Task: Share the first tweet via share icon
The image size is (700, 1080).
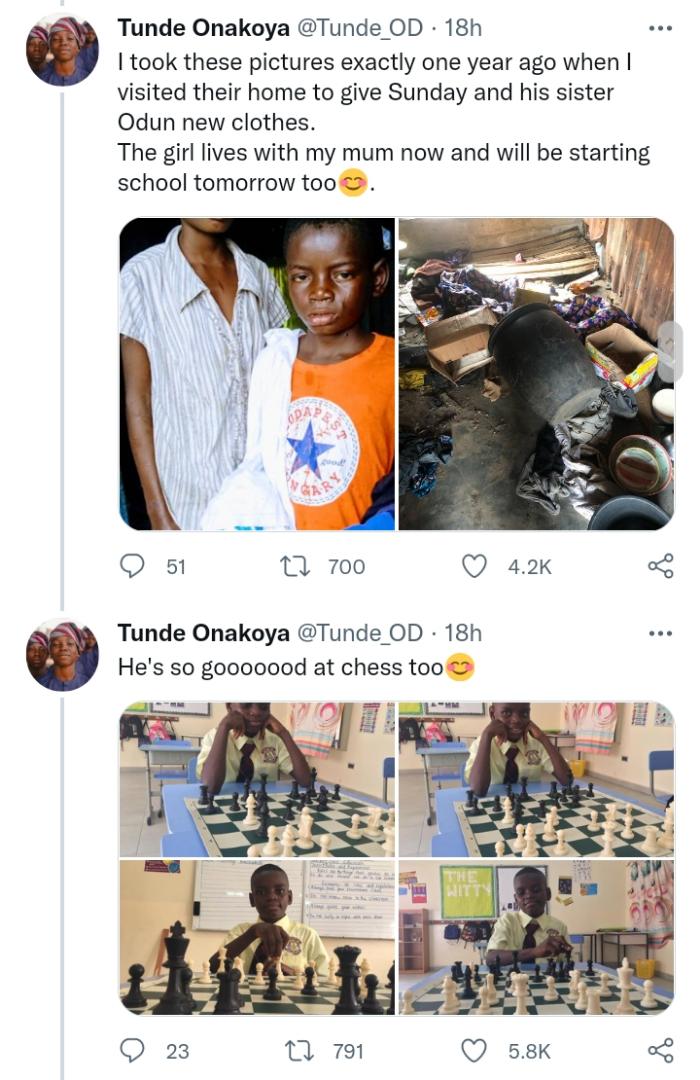Action: point(661,566)
